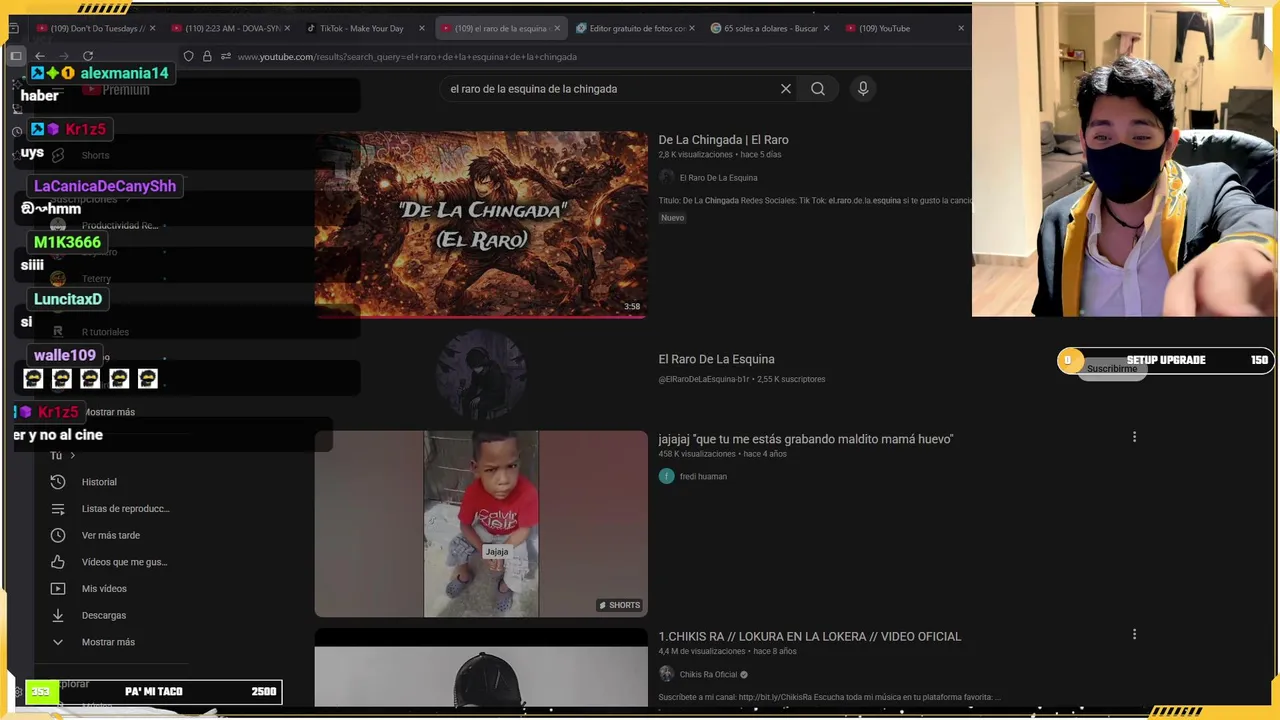Image resolution: width=1280 pixels, height=720 pixels.
Task: Close the TikTok - Make Your Day tab
Action: 421,28
